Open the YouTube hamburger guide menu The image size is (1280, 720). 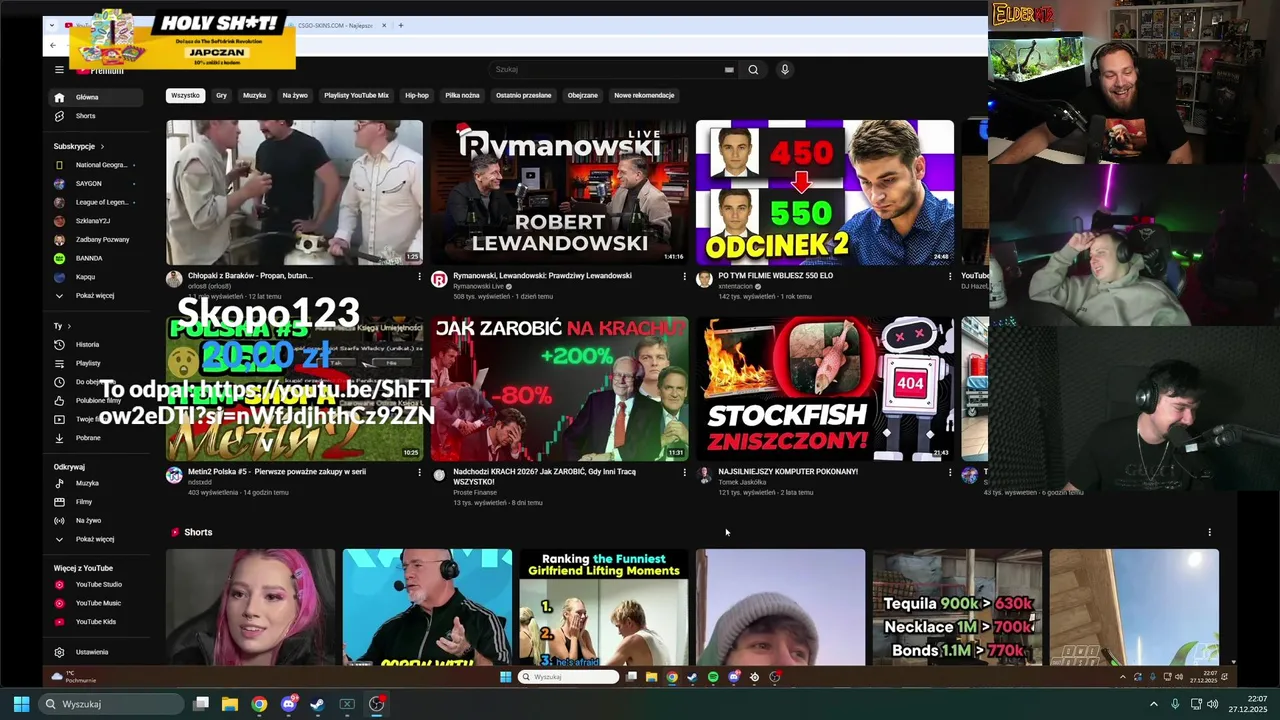(x=59, y=70)
